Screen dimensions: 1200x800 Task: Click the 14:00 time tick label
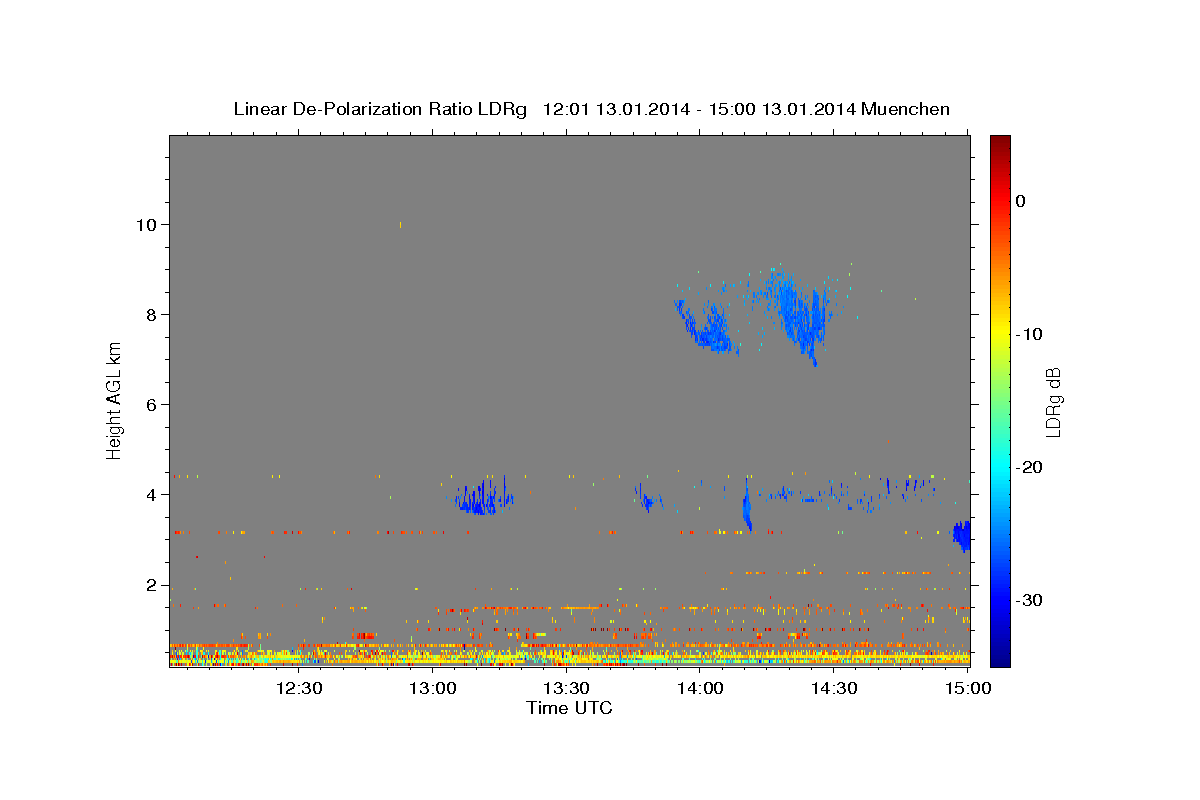[700, 688]
